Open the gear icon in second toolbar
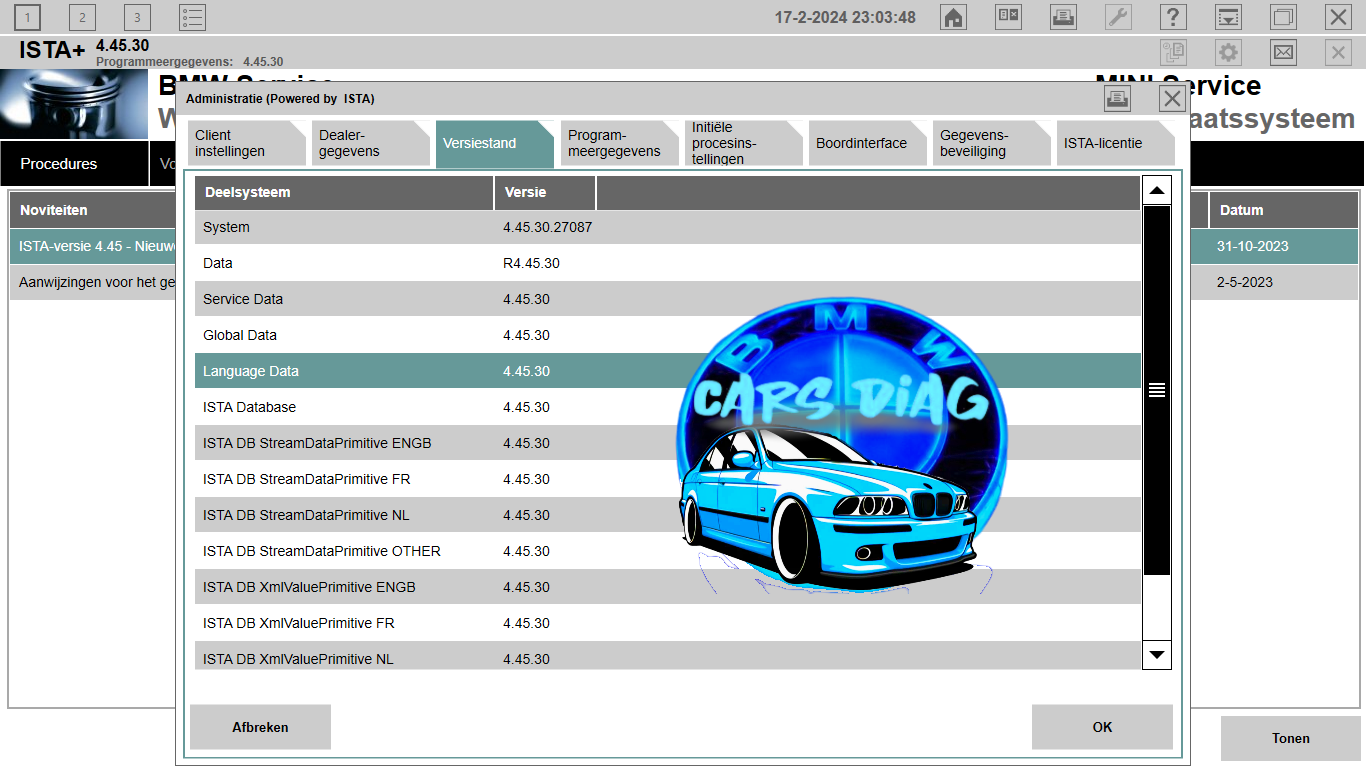Viewport: 1366px width, 768px height. pos(1228,53)
